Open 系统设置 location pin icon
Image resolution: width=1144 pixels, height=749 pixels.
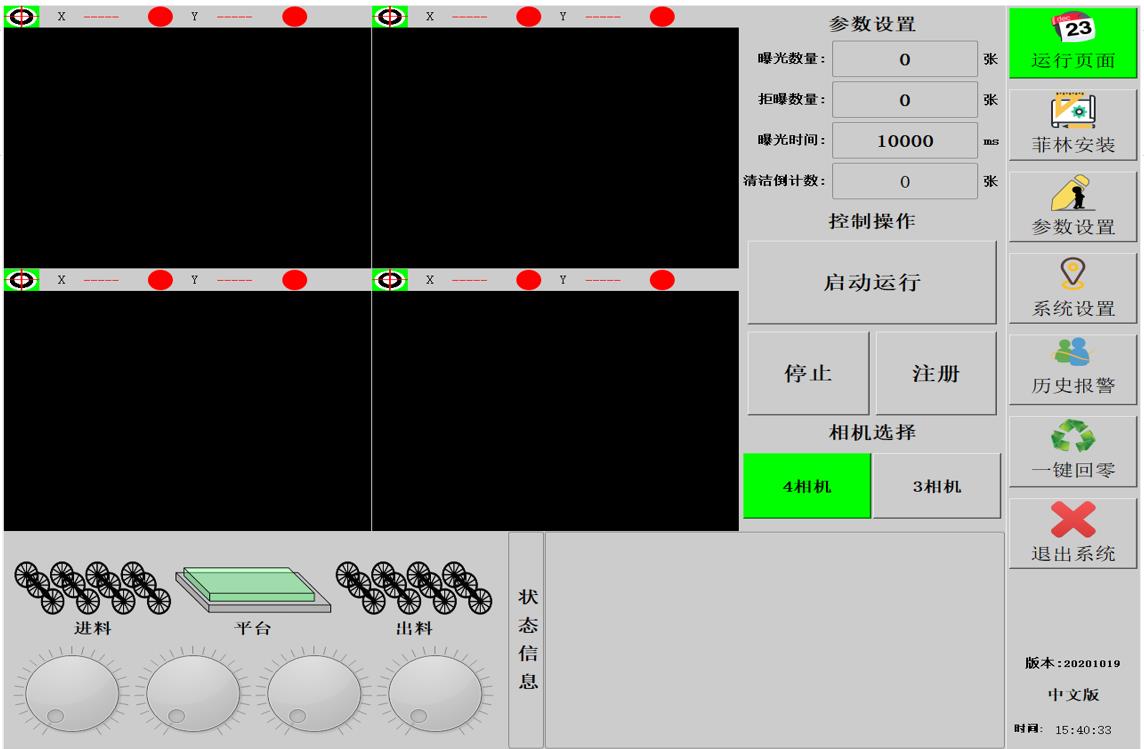pos(1073,271)
